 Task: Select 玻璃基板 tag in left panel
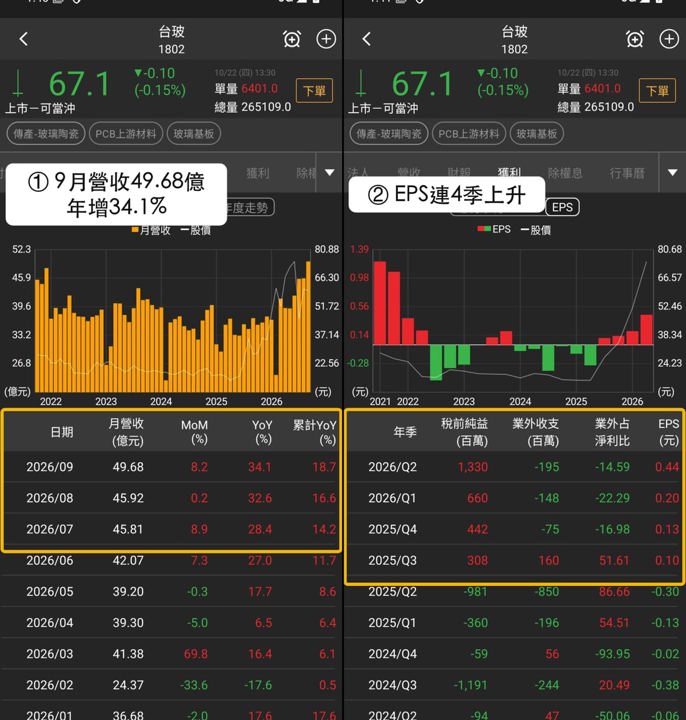click(194, 134)
